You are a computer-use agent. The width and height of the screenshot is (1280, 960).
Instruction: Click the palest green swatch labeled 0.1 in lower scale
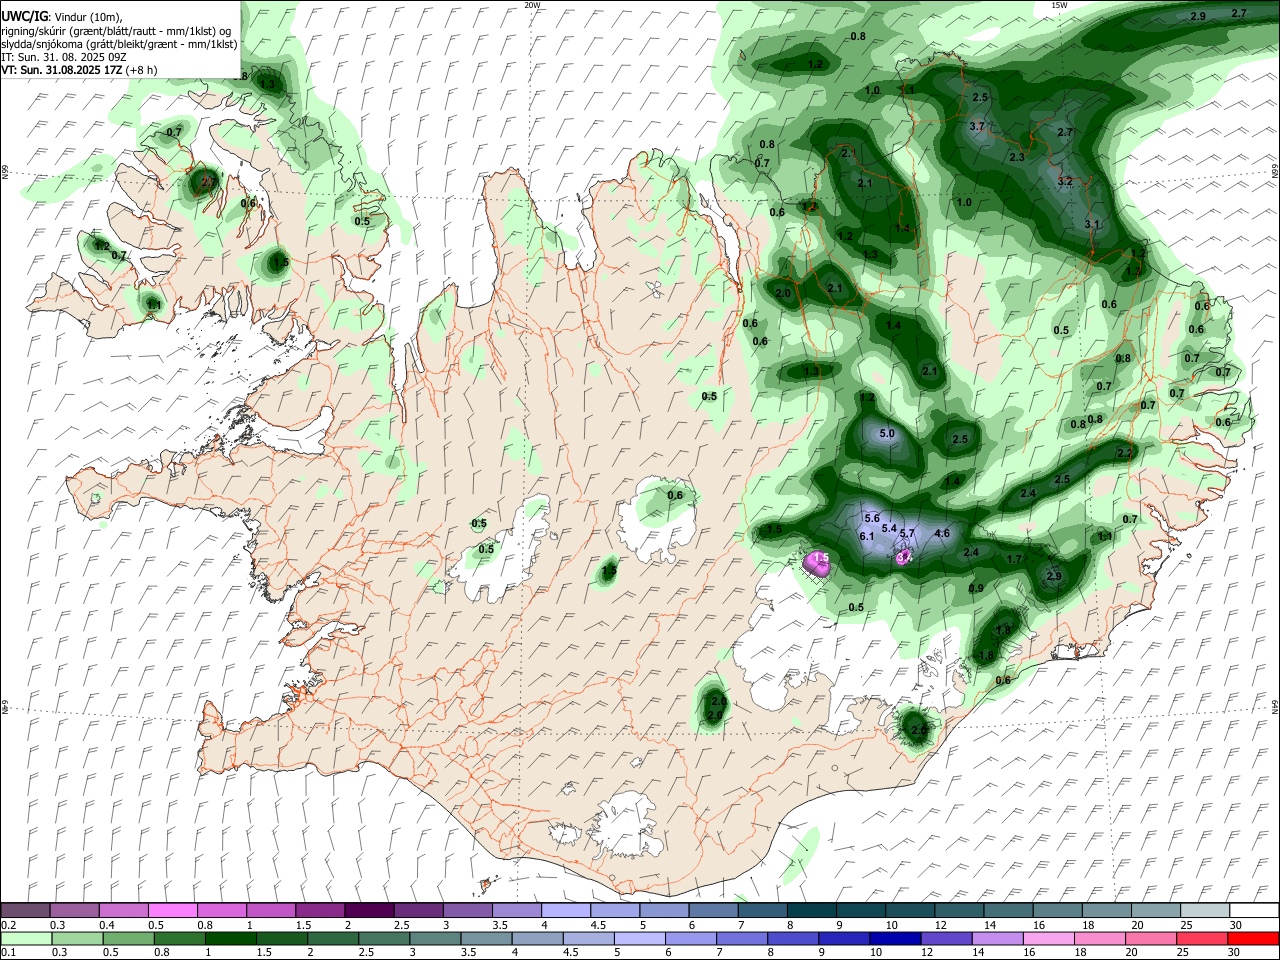coord(26,938)
